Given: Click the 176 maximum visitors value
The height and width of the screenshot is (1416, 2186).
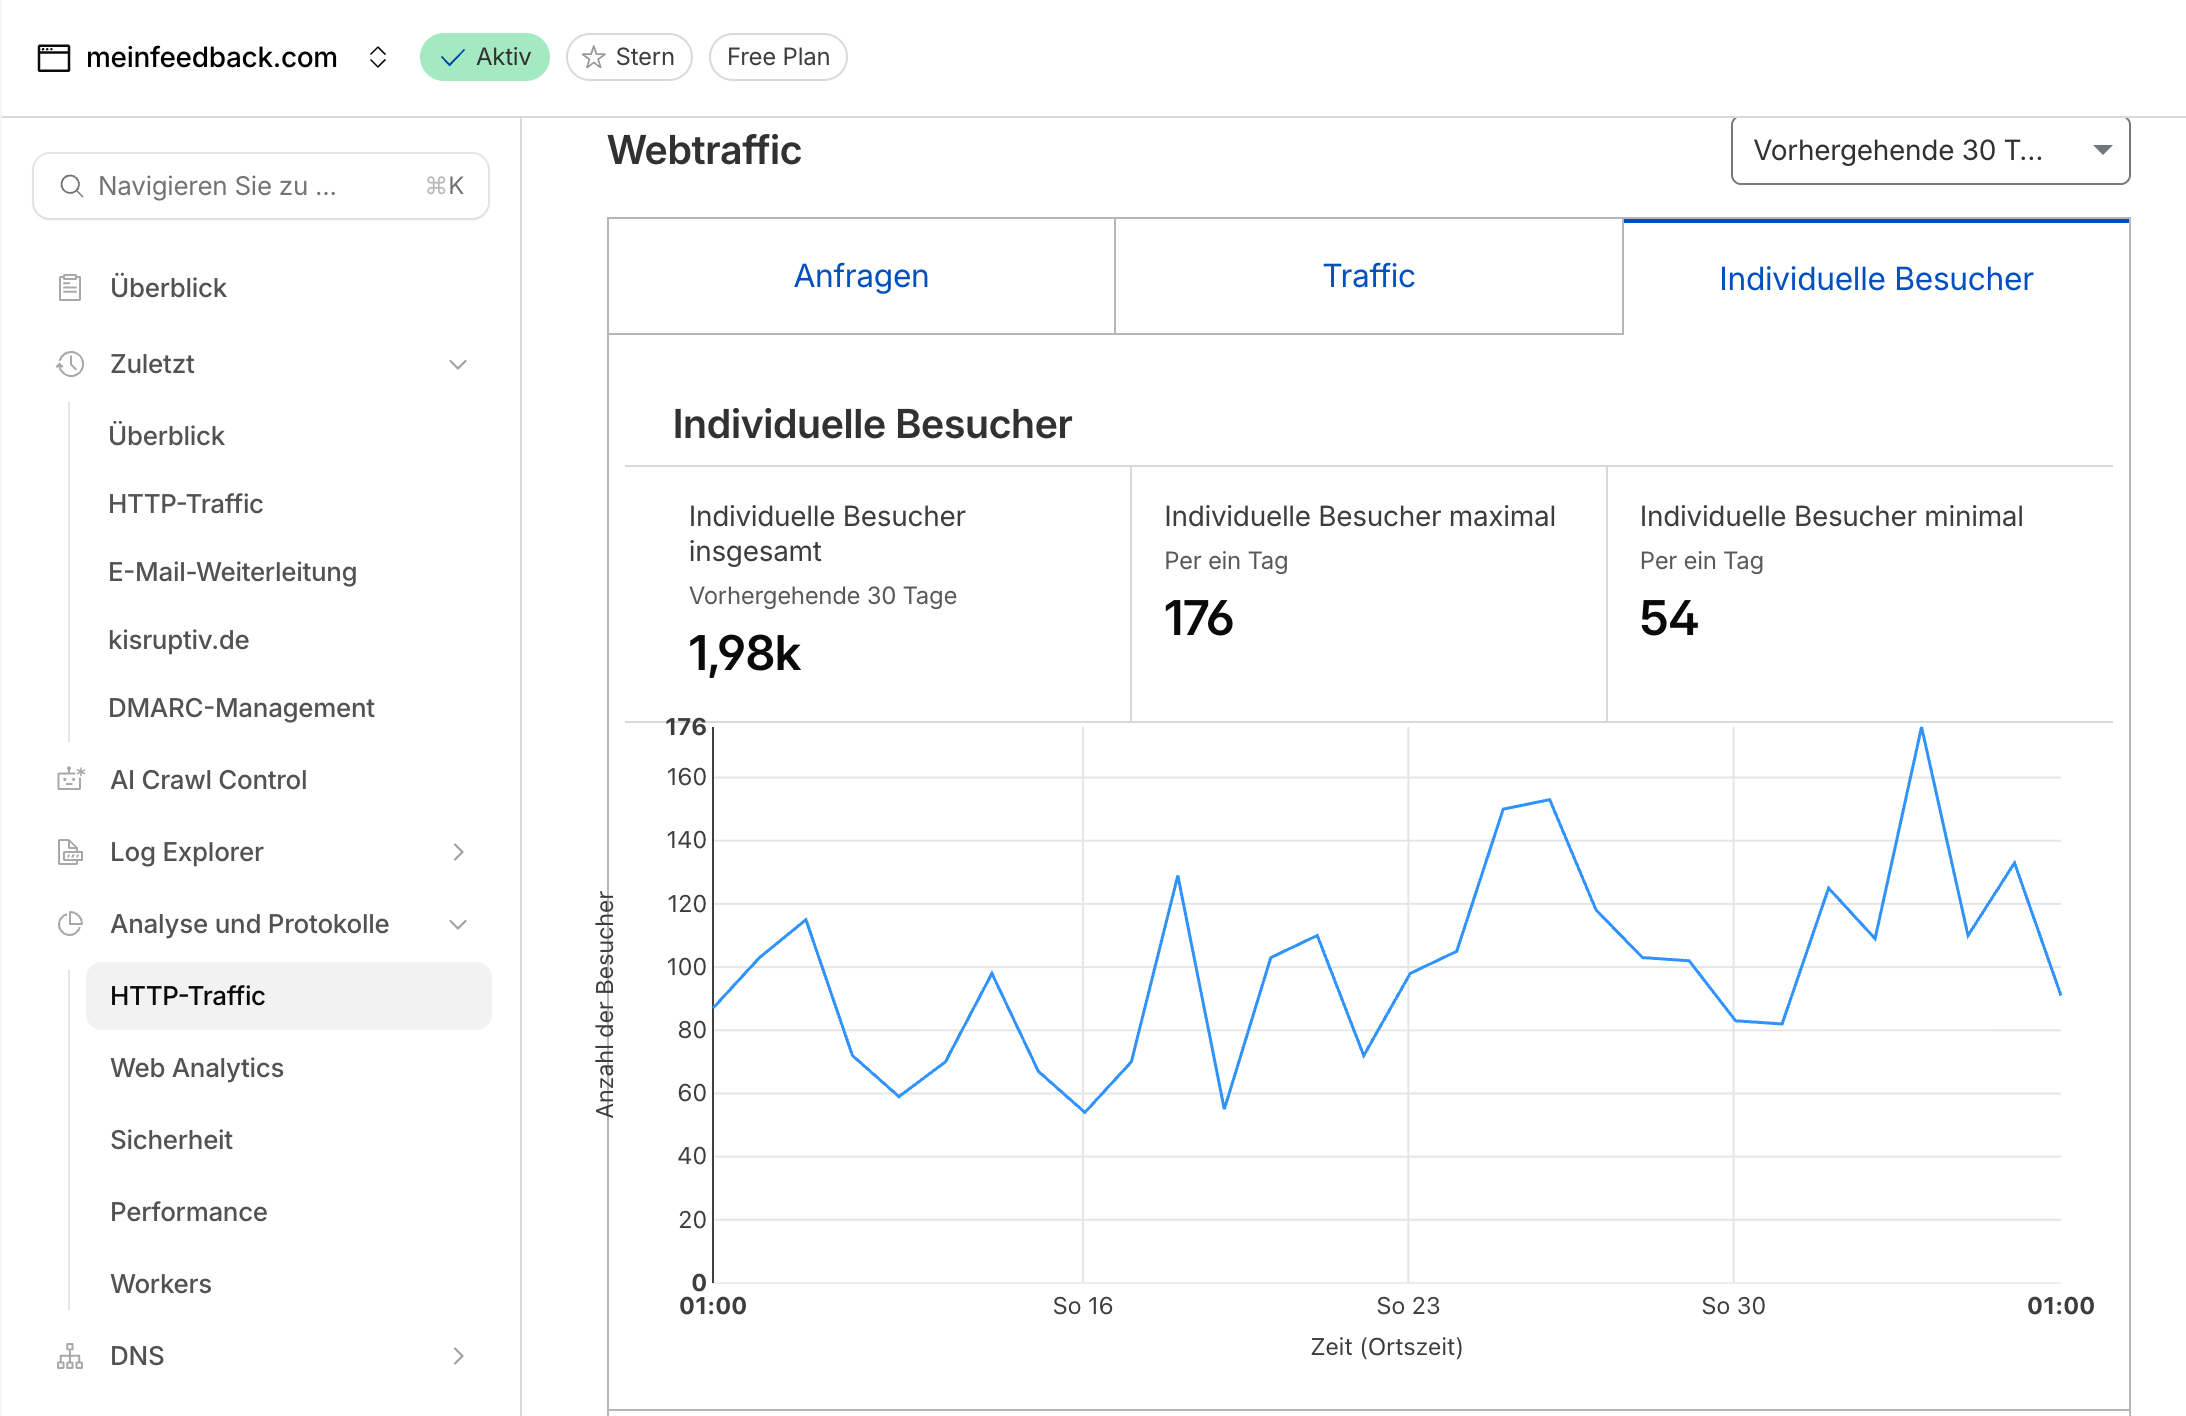Looking at the screenshot, I should tap(1199, 618).
